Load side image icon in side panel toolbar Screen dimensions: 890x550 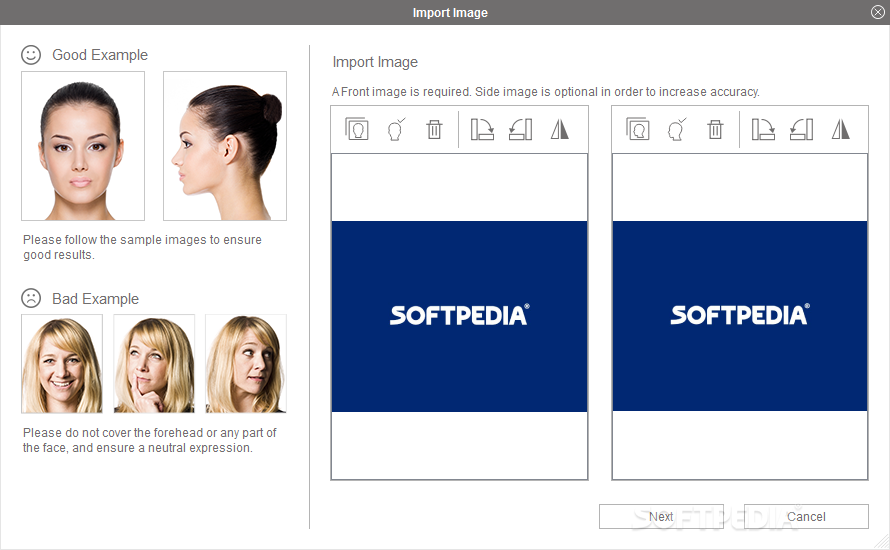coord(637,129)
